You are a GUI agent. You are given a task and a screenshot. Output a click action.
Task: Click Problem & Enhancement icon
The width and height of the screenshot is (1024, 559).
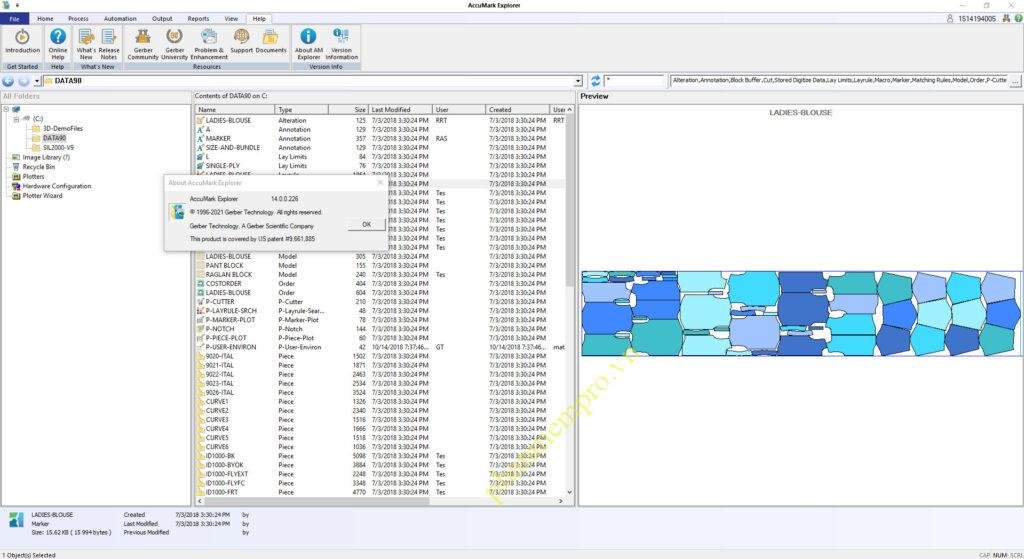pos(209,41)
